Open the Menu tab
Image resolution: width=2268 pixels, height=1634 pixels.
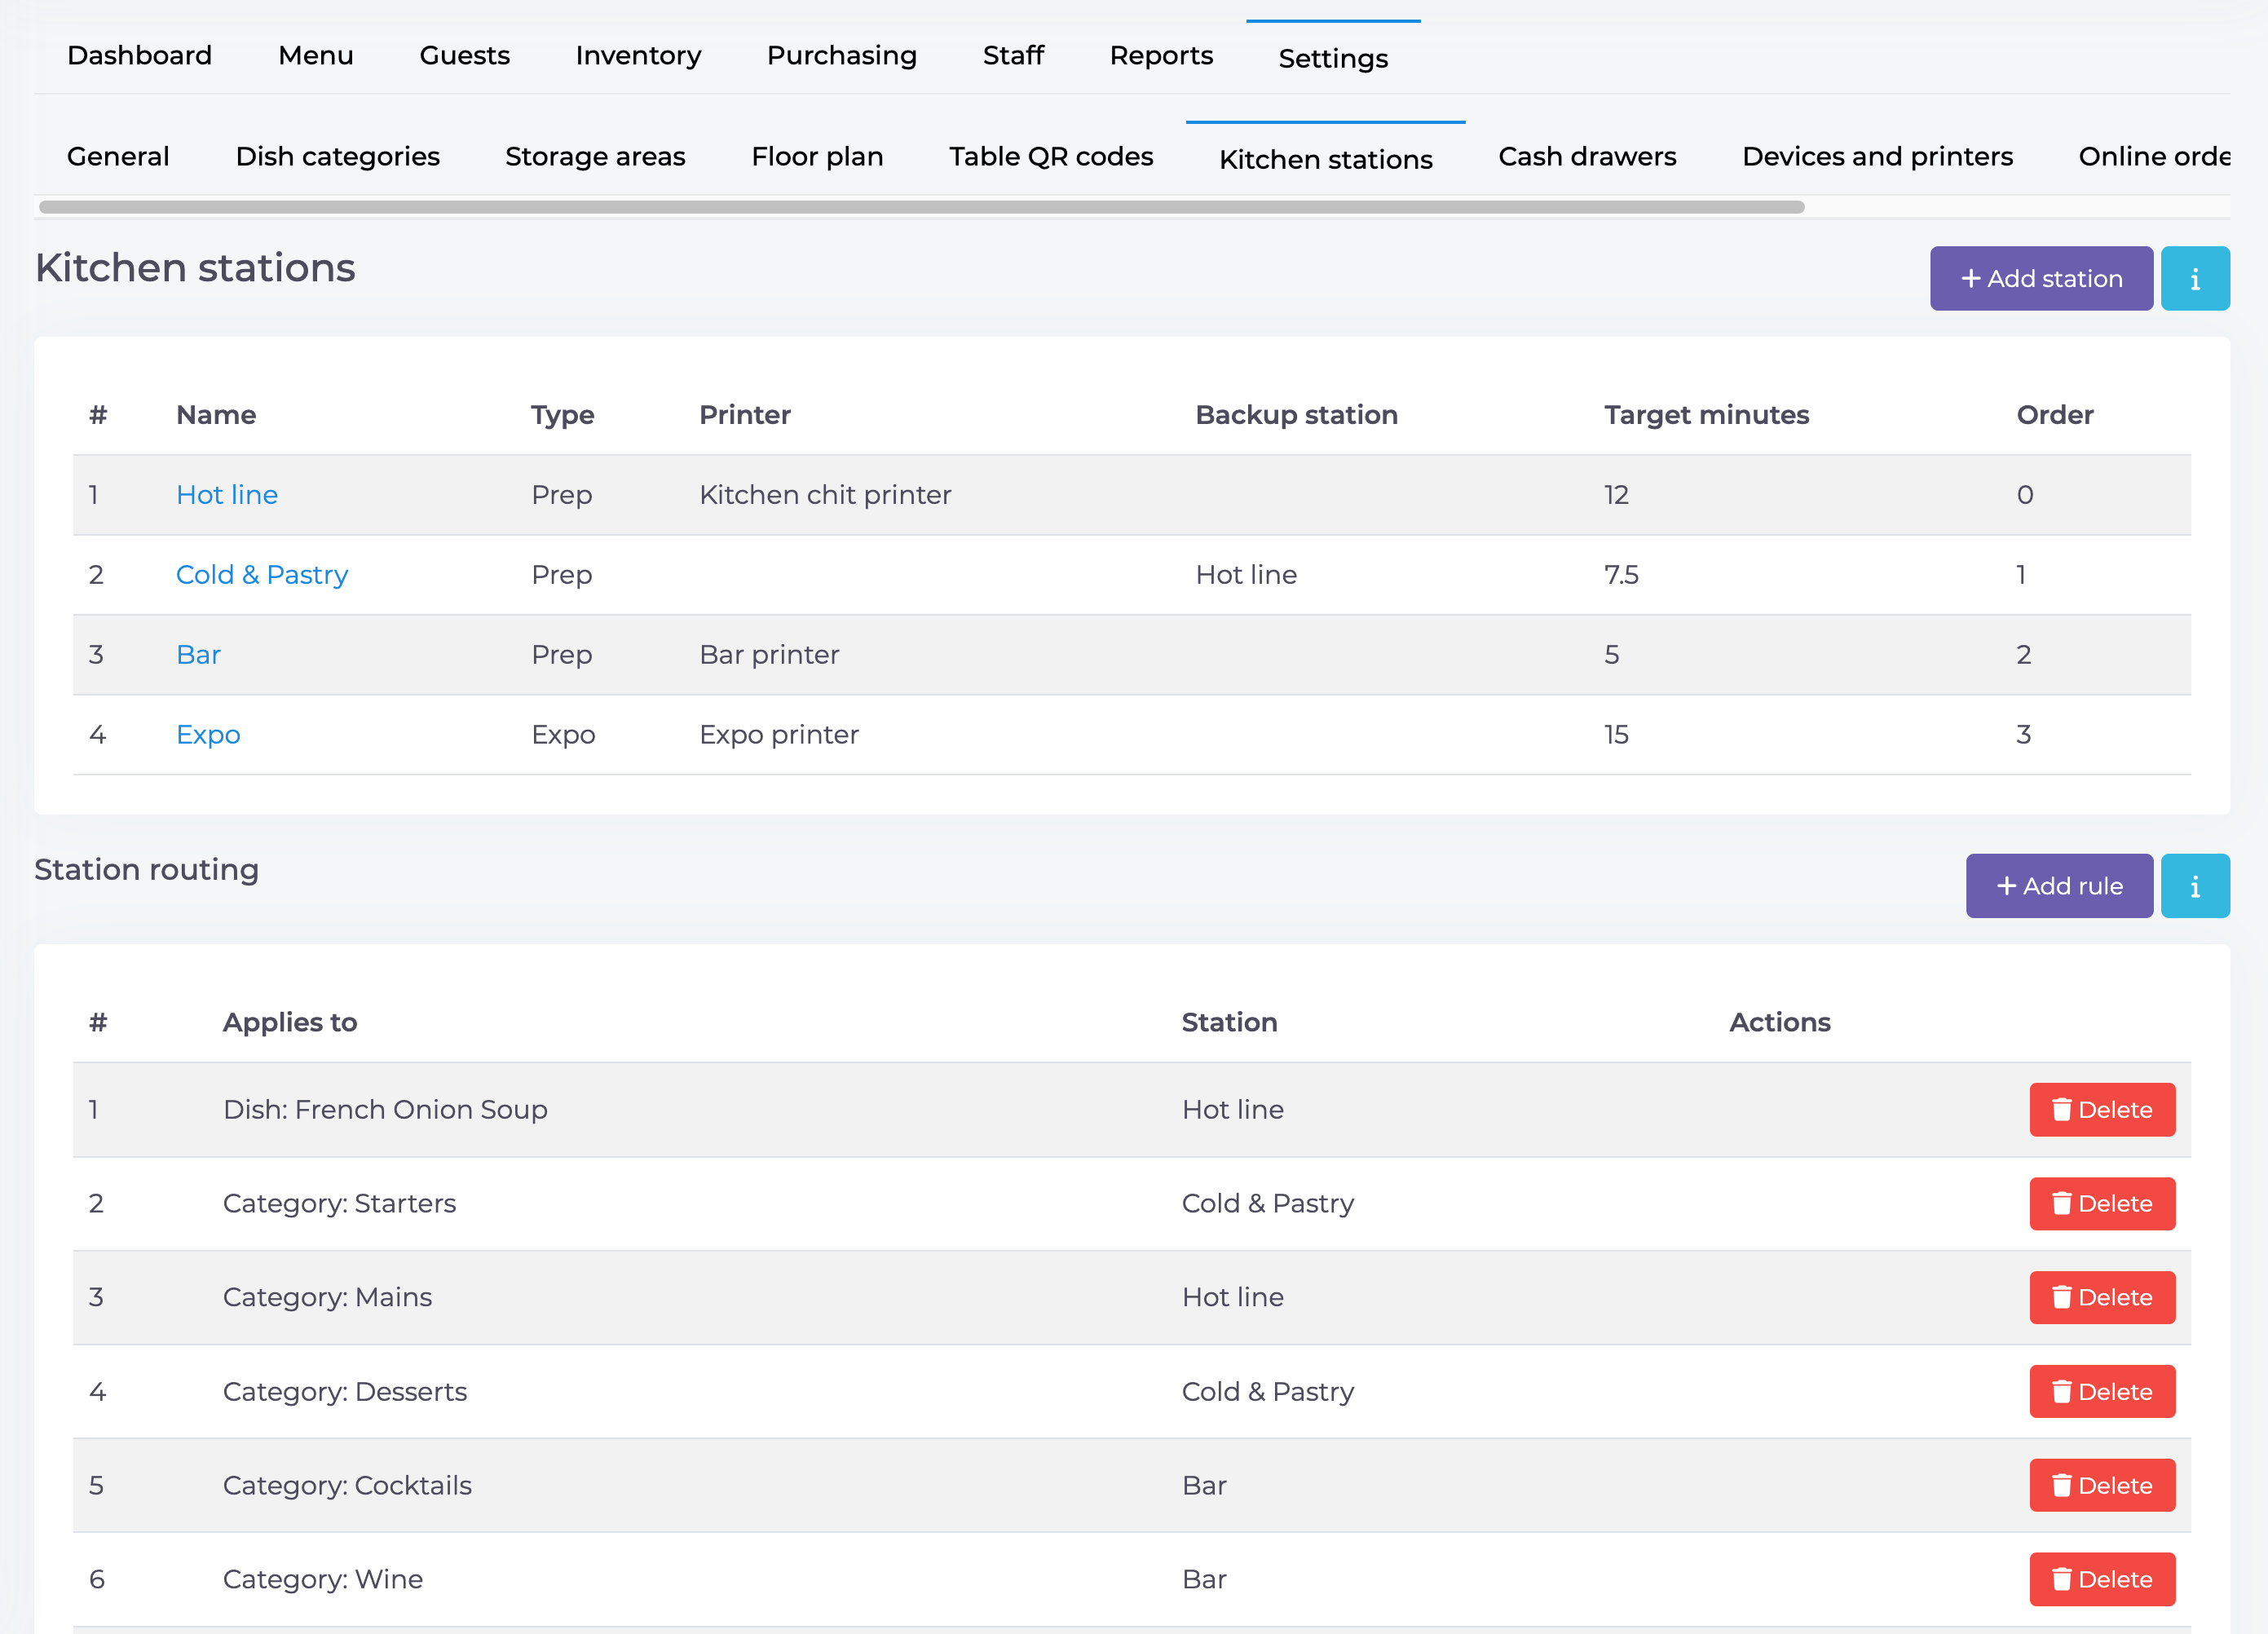316,56
